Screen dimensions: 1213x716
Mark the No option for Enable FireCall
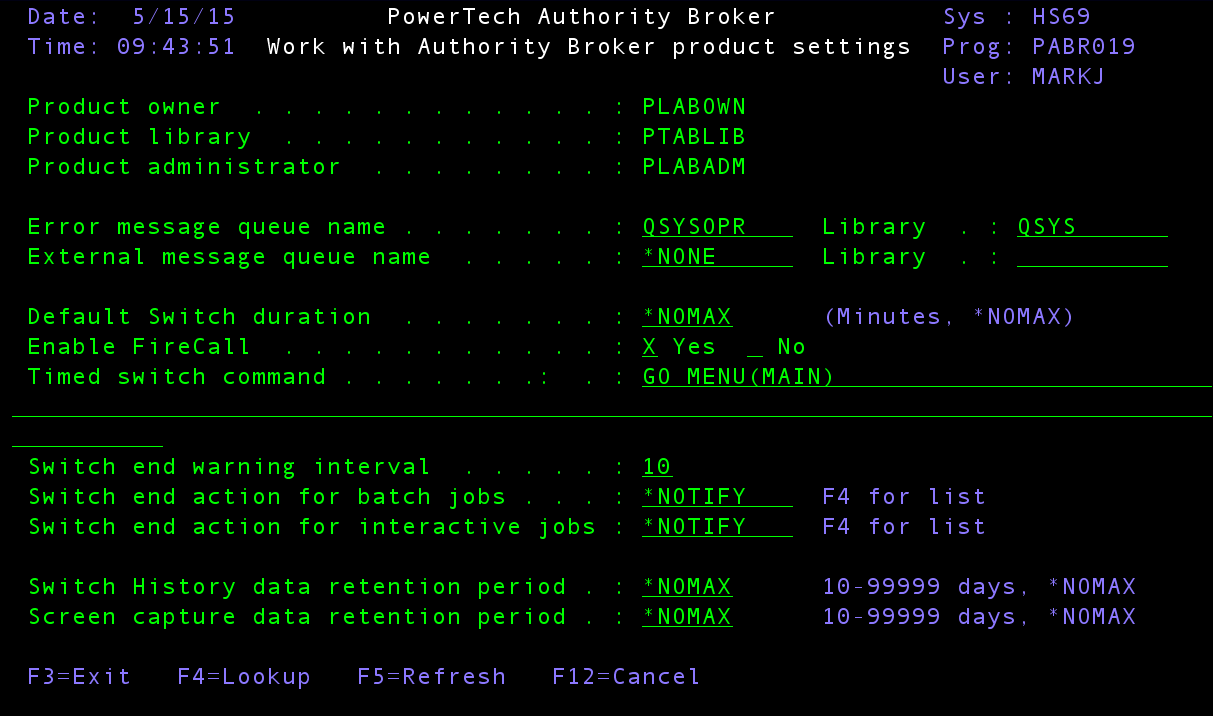pos(755,347)
